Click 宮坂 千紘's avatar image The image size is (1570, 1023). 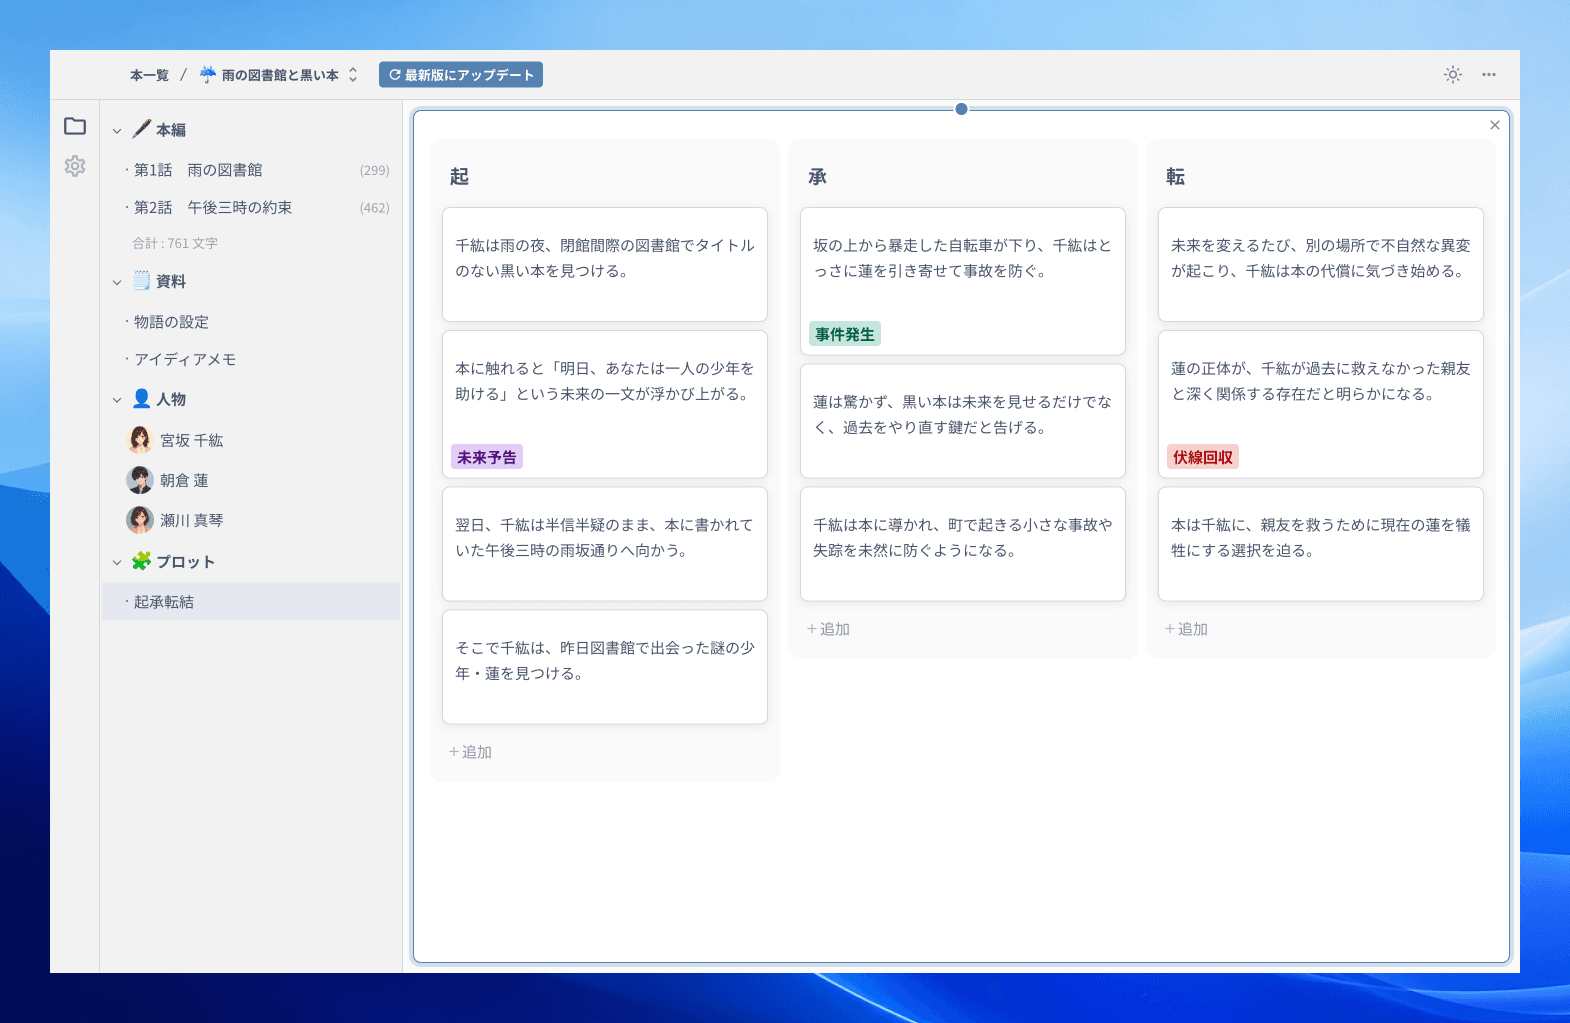point(140,440)
